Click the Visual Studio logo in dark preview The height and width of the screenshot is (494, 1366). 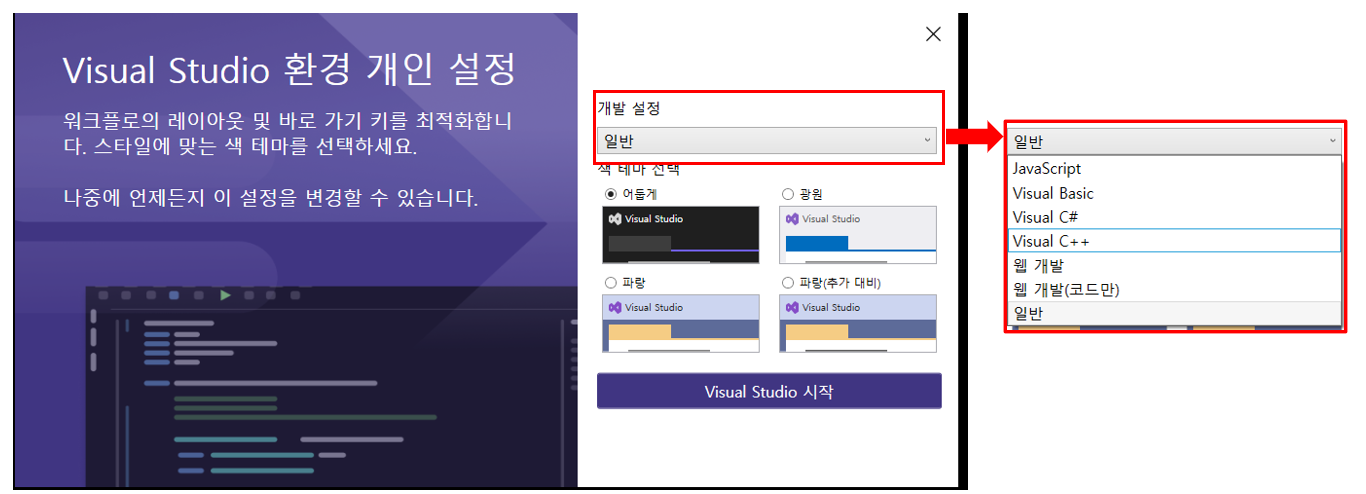pos(615,218)
